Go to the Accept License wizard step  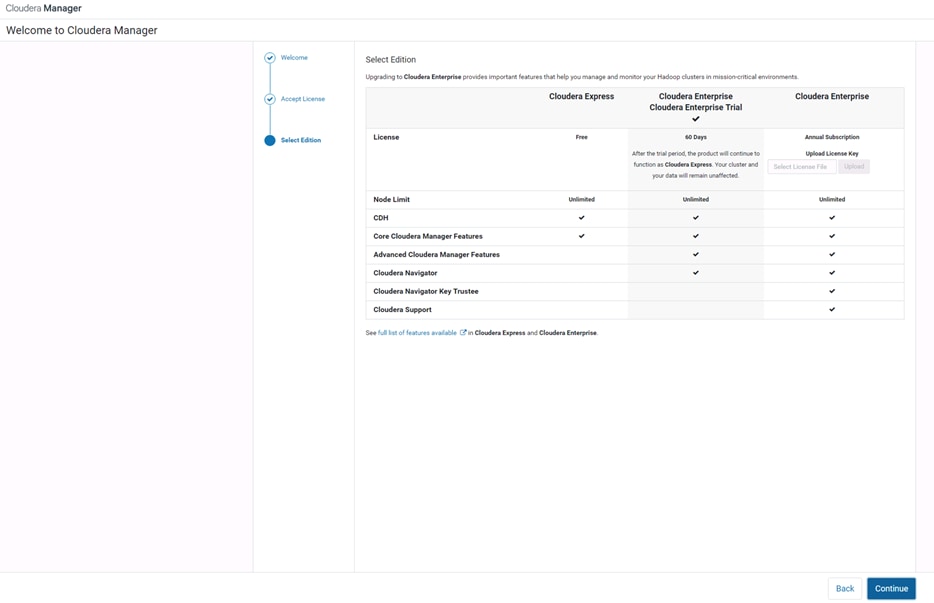coord(303,99)
